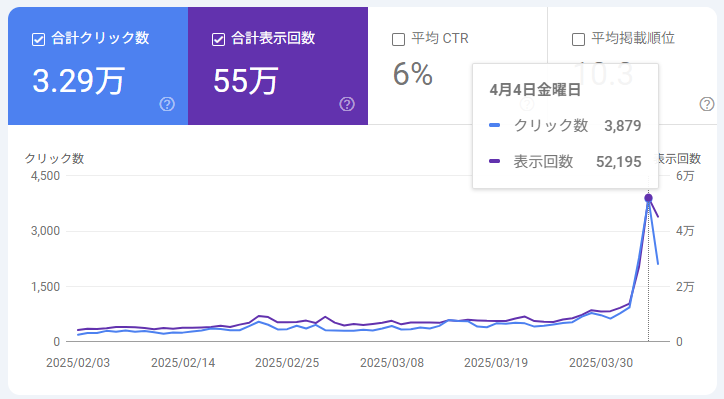Click the 2万 right axis label
The image size is (724, 399).
coord(685,287)
